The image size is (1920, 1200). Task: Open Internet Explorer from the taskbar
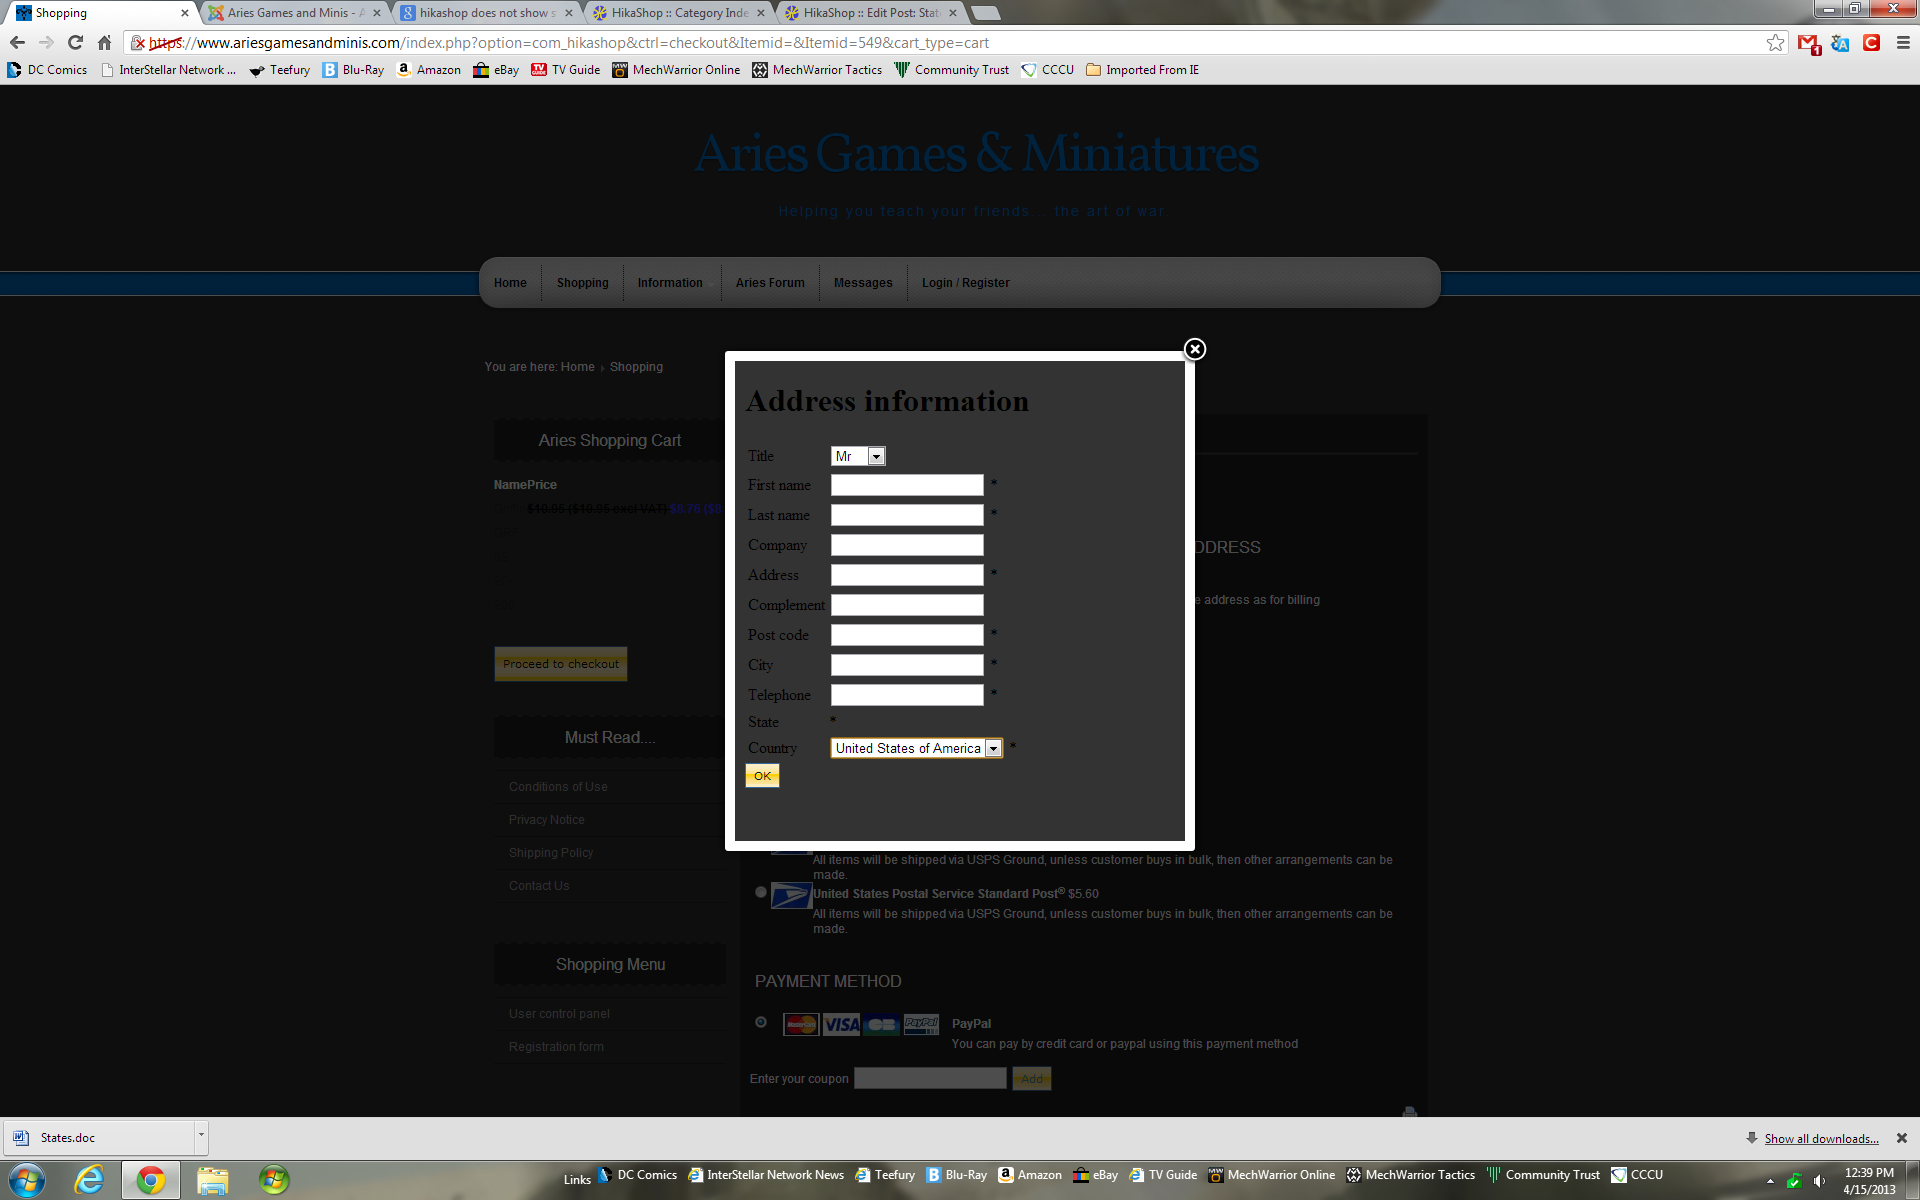click(x=89, y=1179)
